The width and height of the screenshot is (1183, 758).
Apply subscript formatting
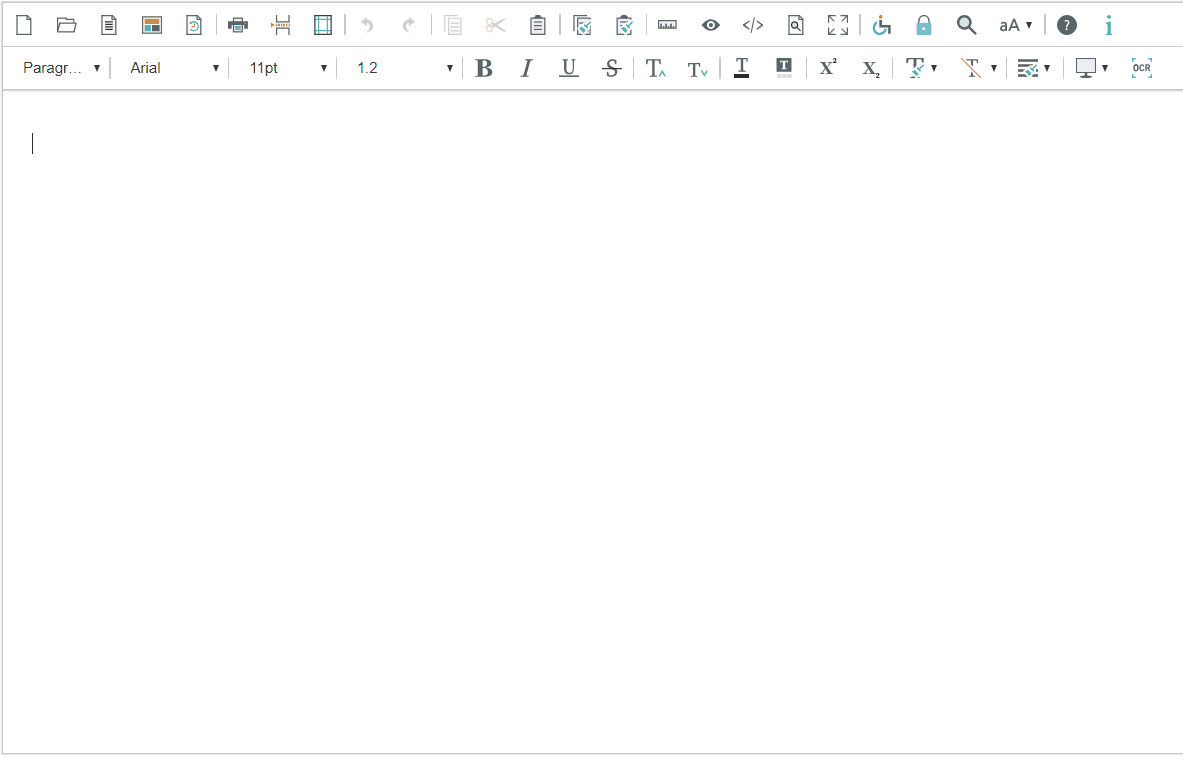(x=871, y=69)
